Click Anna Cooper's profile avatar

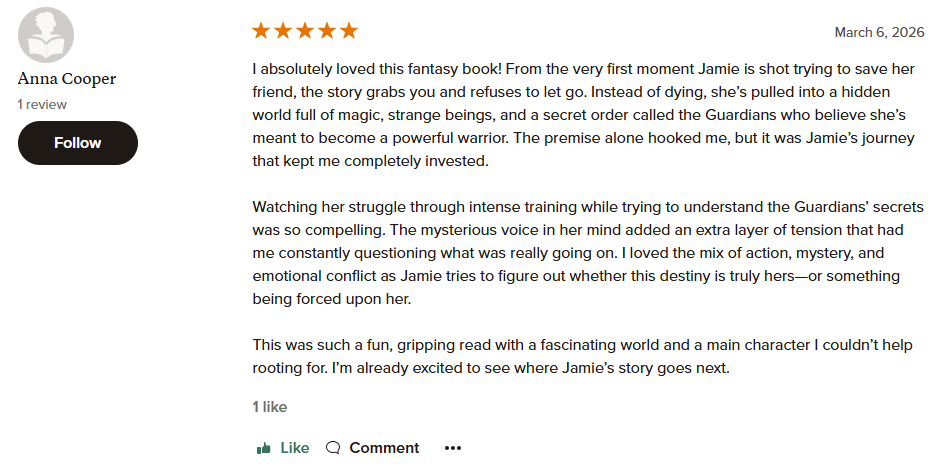tap(46, 35)
